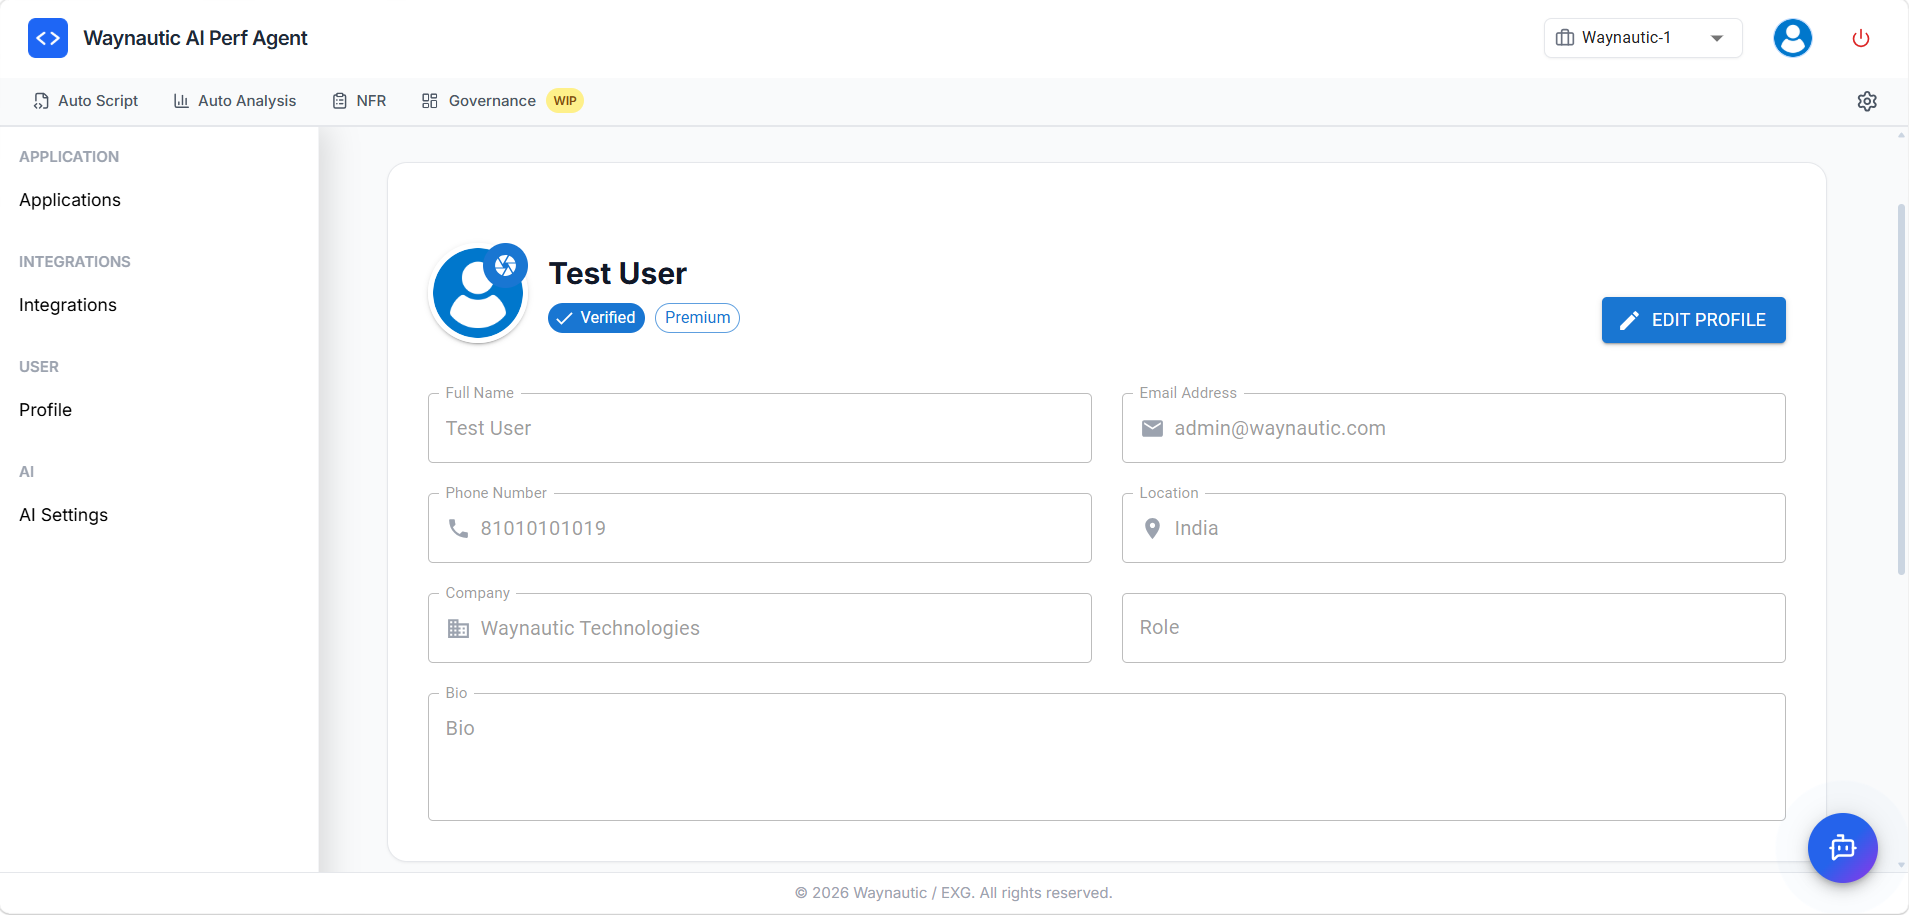Click the email icon beside admin@waynautic.com
Image resolution: width=1912 pixels, height=915 pixels.
1152,428
